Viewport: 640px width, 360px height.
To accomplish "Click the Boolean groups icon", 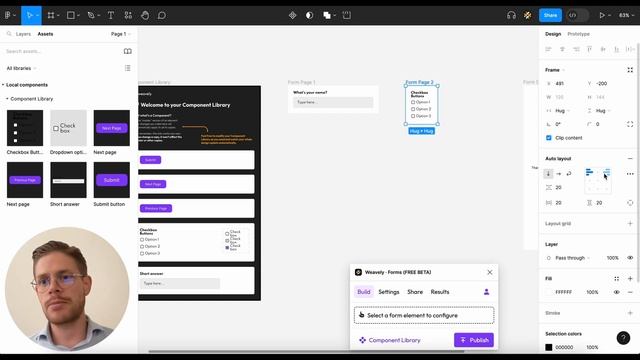I will coord(327,15).
